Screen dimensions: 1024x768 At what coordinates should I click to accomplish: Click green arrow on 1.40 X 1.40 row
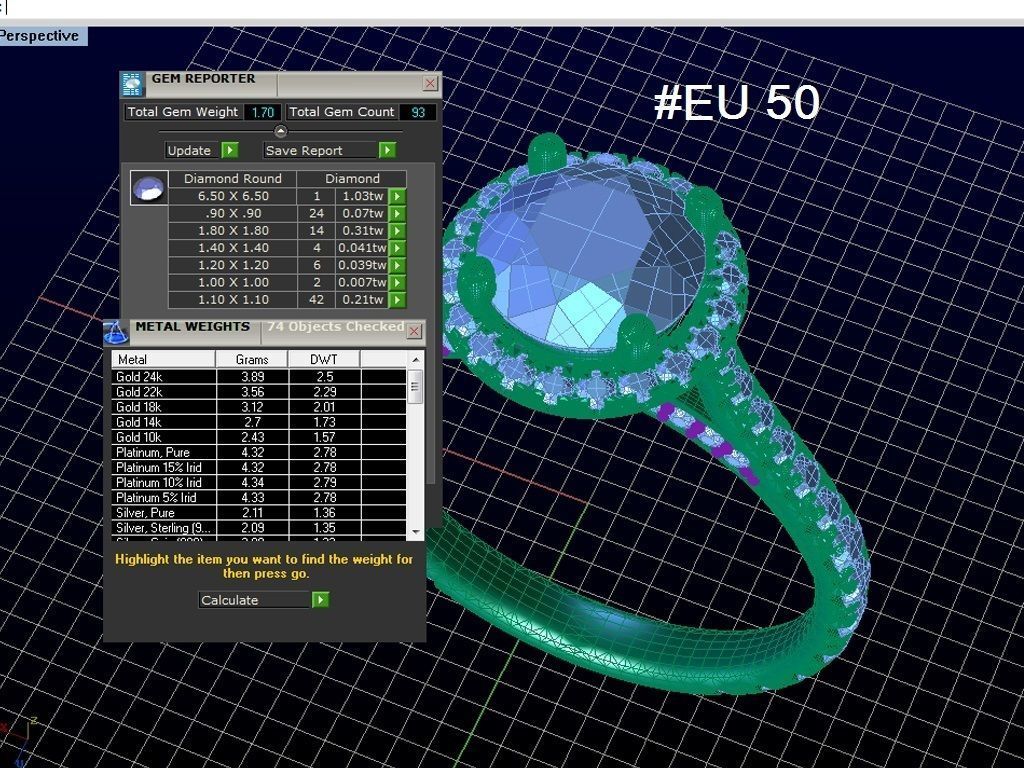click(397, 248)
